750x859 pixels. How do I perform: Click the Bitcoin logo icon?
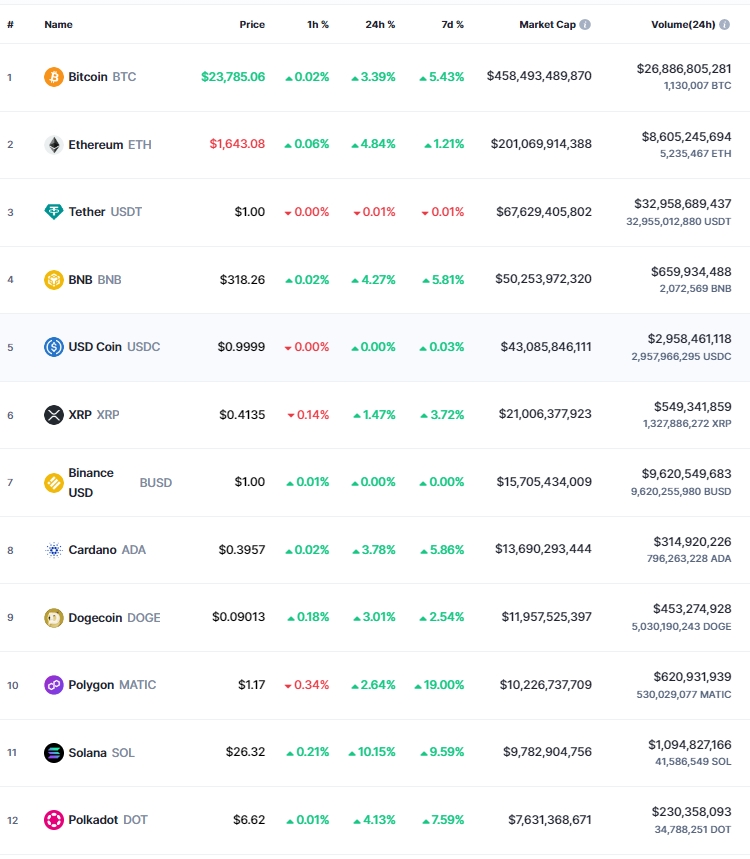54,77
